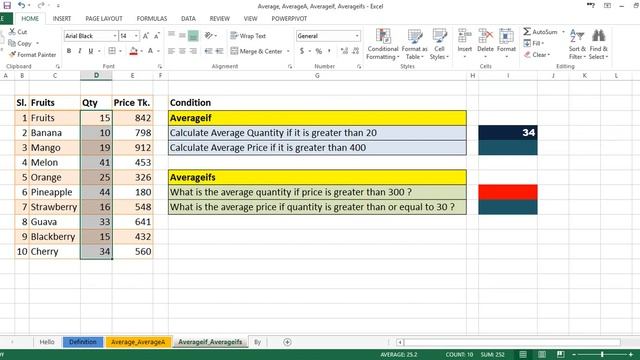Increase the indent

point(219,51)
